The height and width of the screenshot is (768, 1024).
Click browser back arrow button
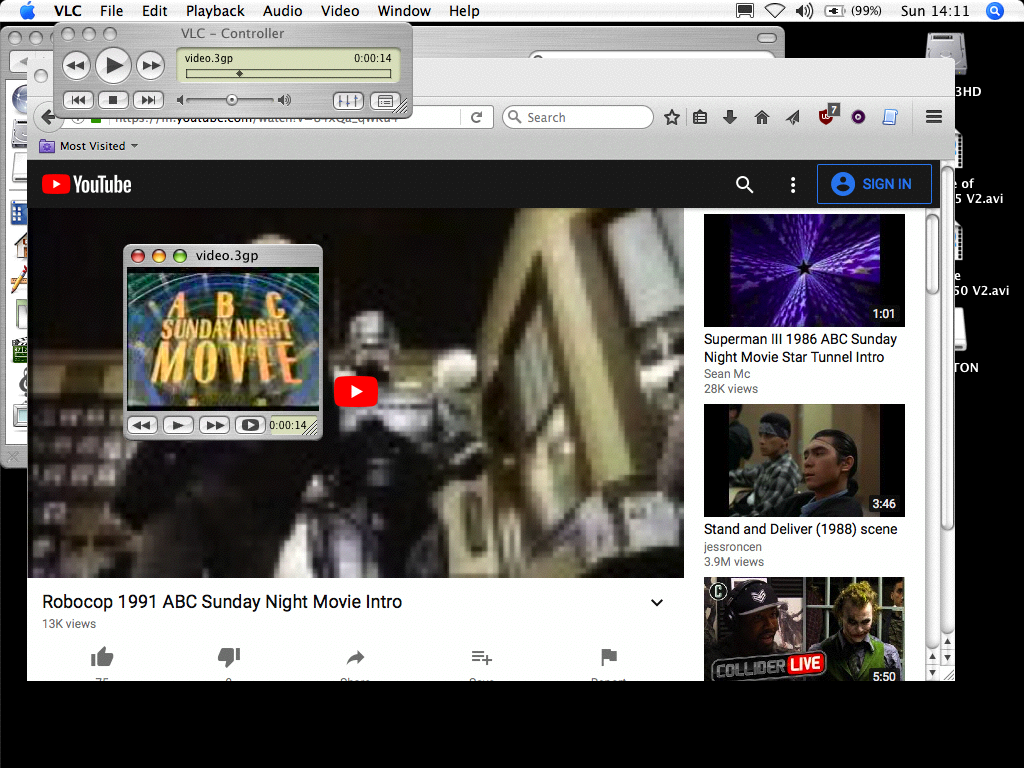pyautogui.click(x=47, y=118)
